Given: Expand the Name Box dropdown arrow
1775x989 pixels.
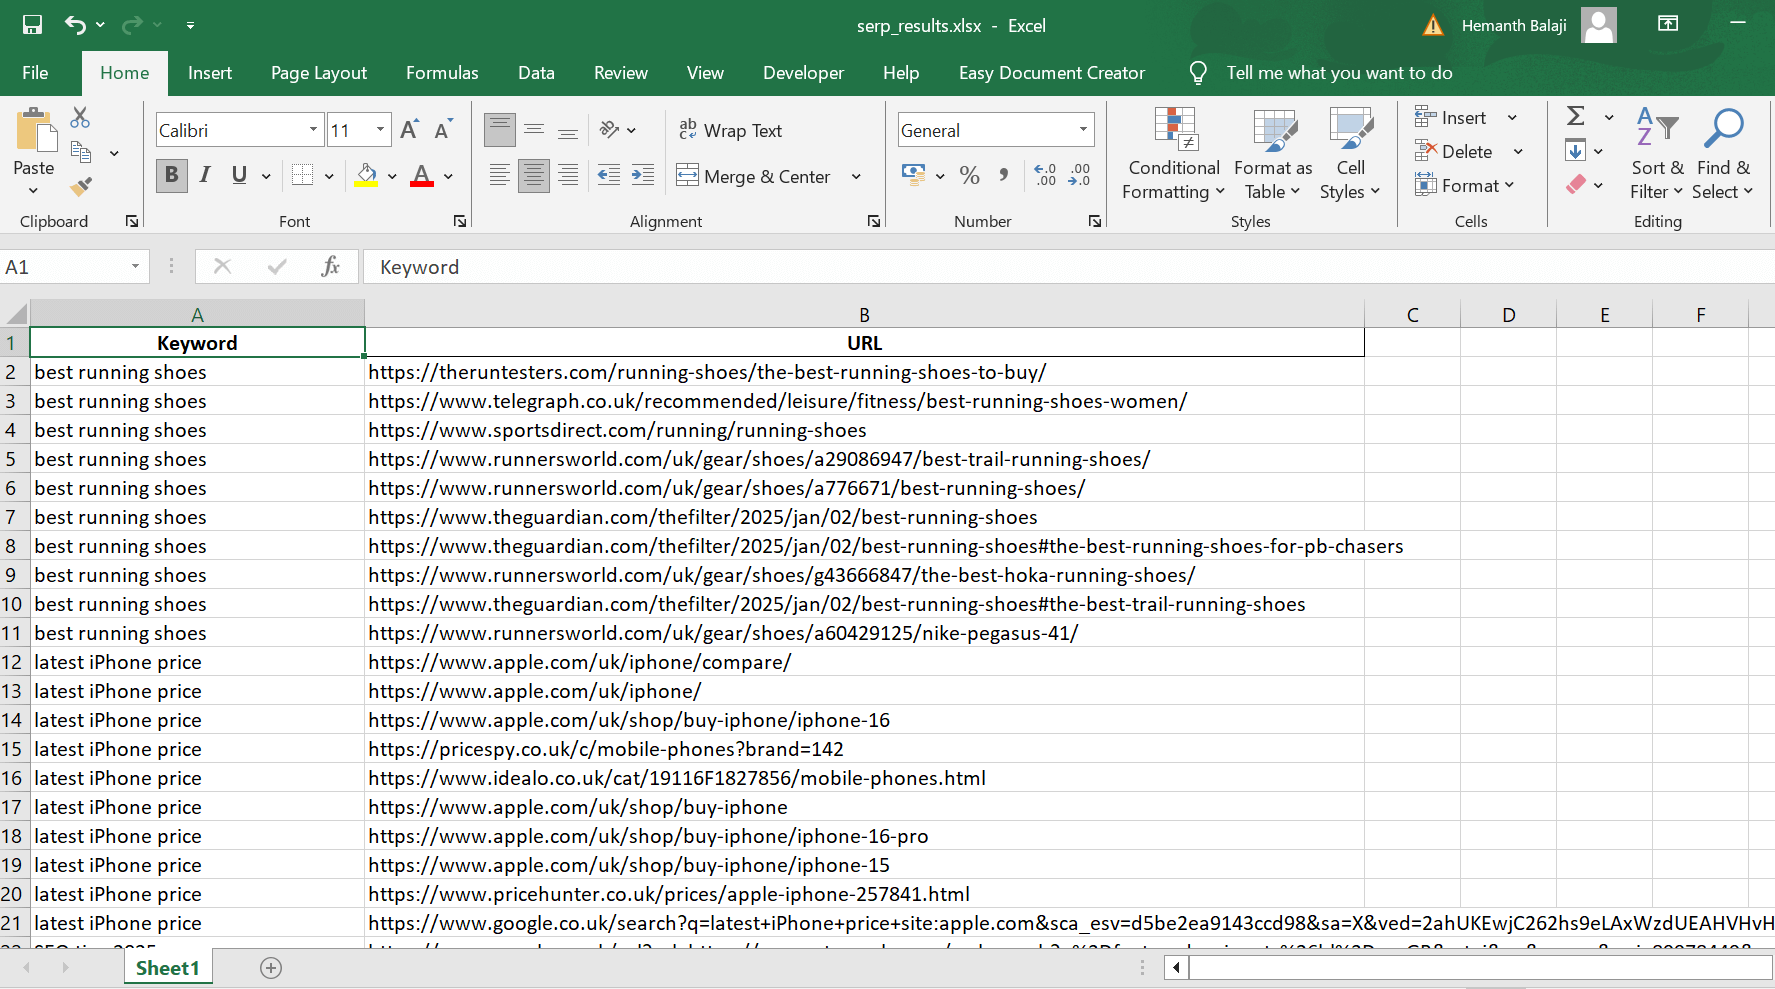Looking at the screenshot, I should point(135,266).
